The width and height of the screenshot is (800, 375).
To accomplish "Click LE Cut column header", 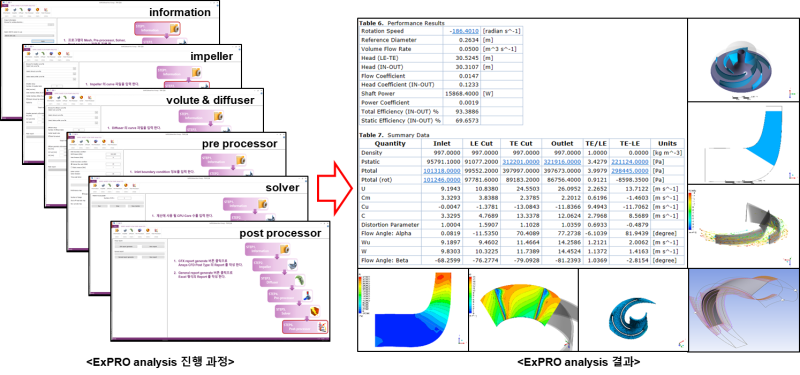I will (481, 144).
